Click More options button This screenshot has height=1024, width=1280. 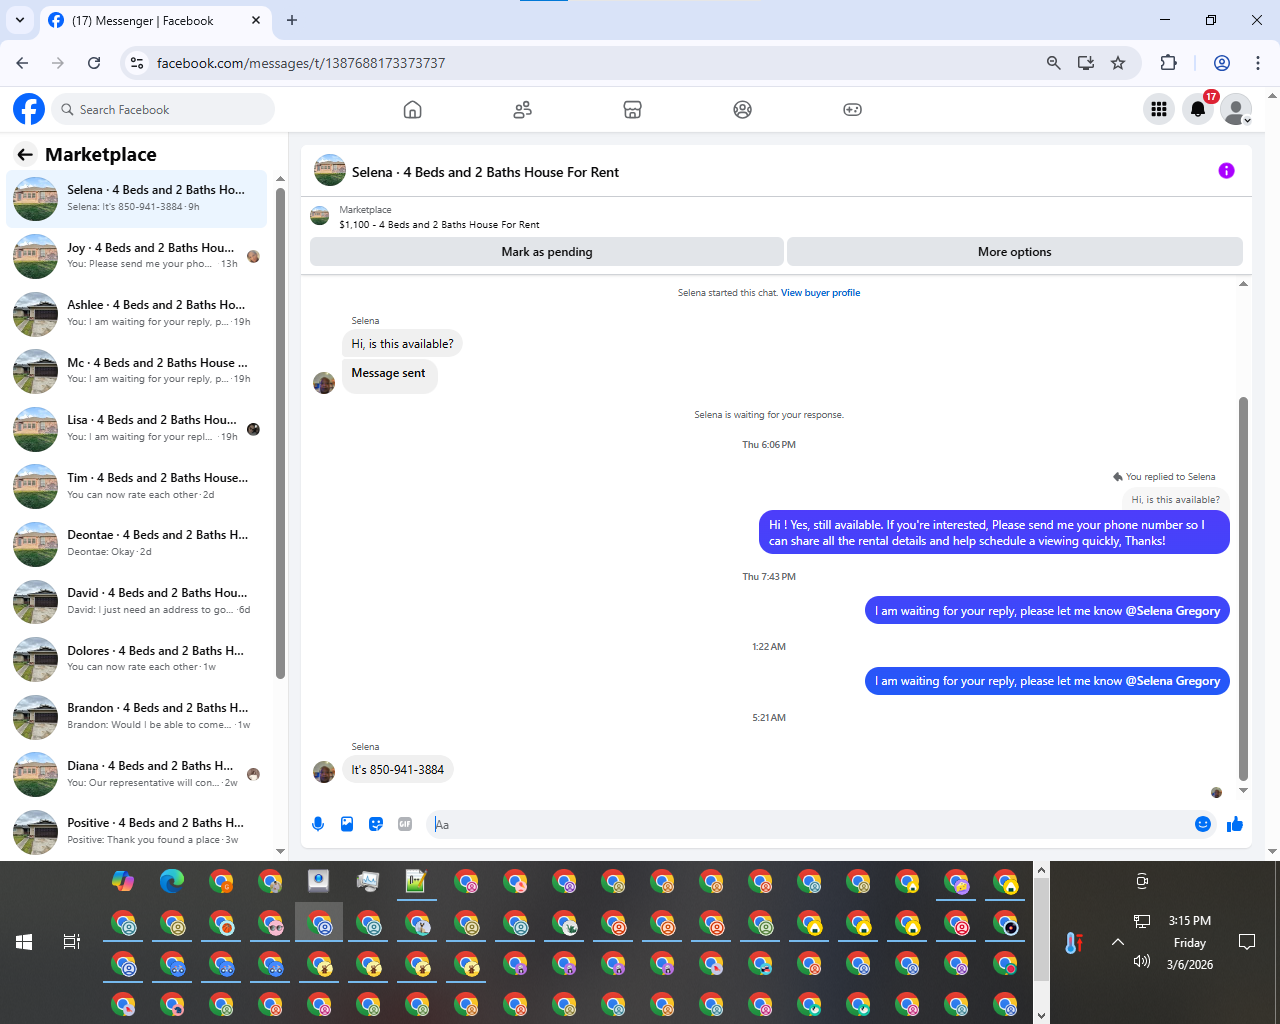[1015, 252]
